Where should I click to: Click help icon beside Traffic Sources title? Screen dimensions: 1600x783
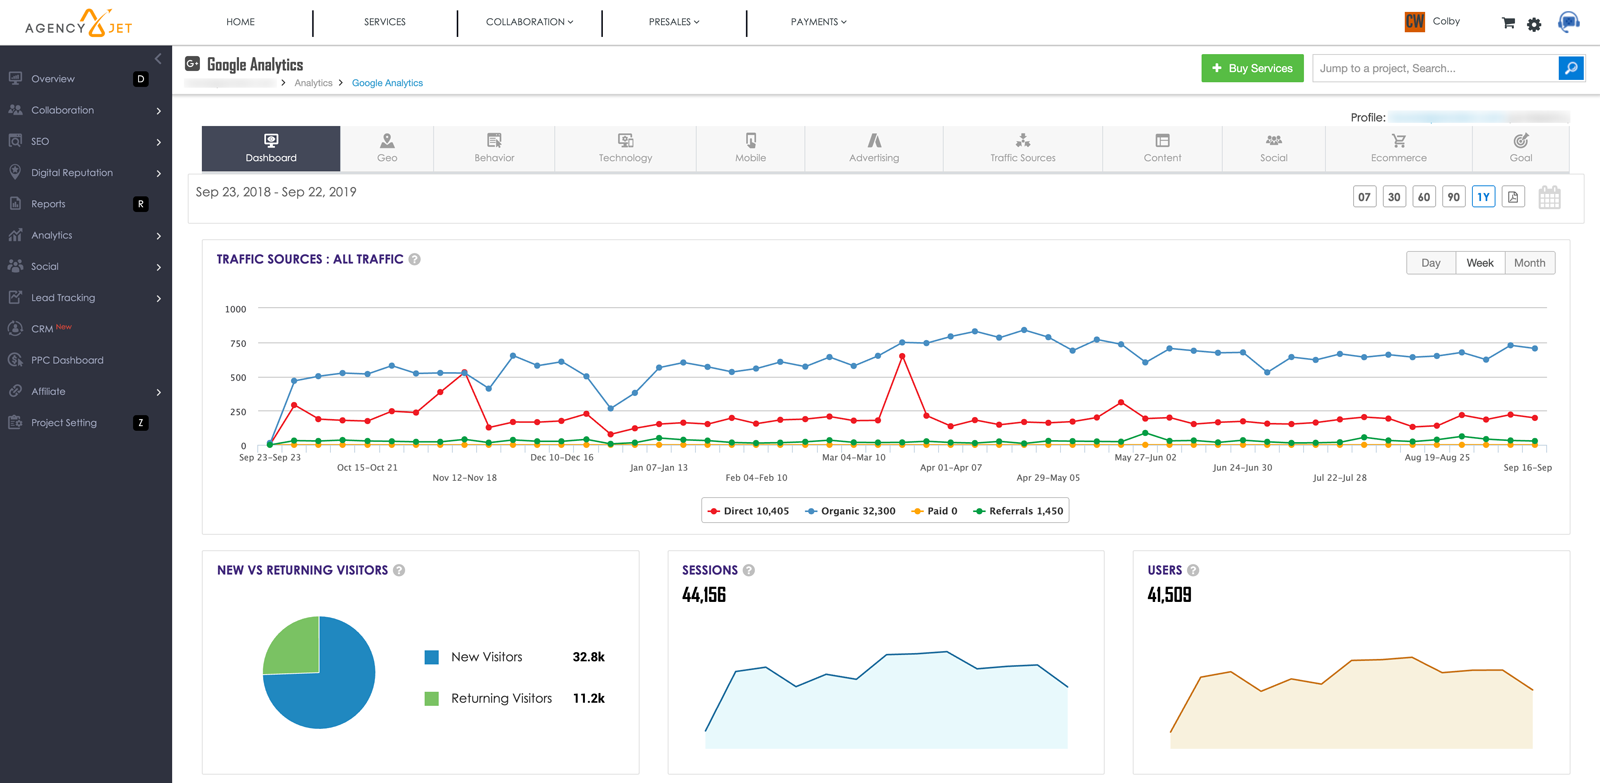point(414,260)
